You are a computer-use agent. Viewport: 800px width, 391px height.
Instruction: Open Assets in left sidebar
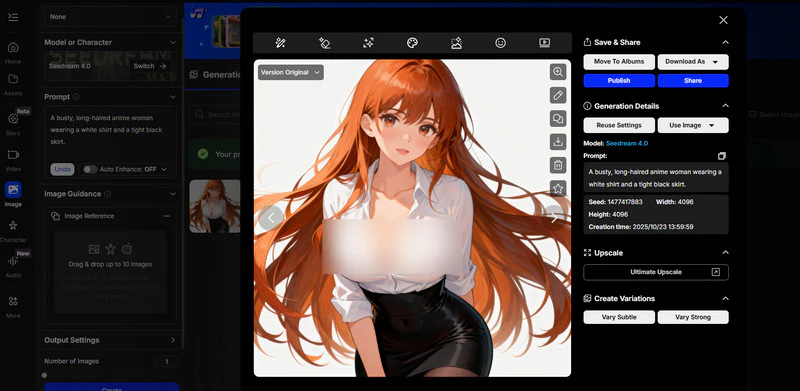(x=13, y=85)
